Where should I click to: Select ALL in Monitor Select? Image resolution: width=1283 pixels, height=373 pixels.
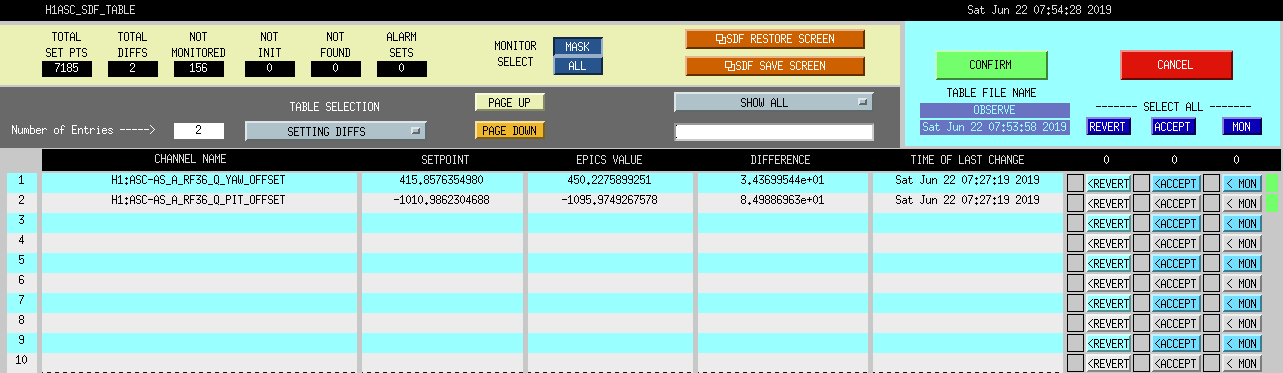coord(578,65)
